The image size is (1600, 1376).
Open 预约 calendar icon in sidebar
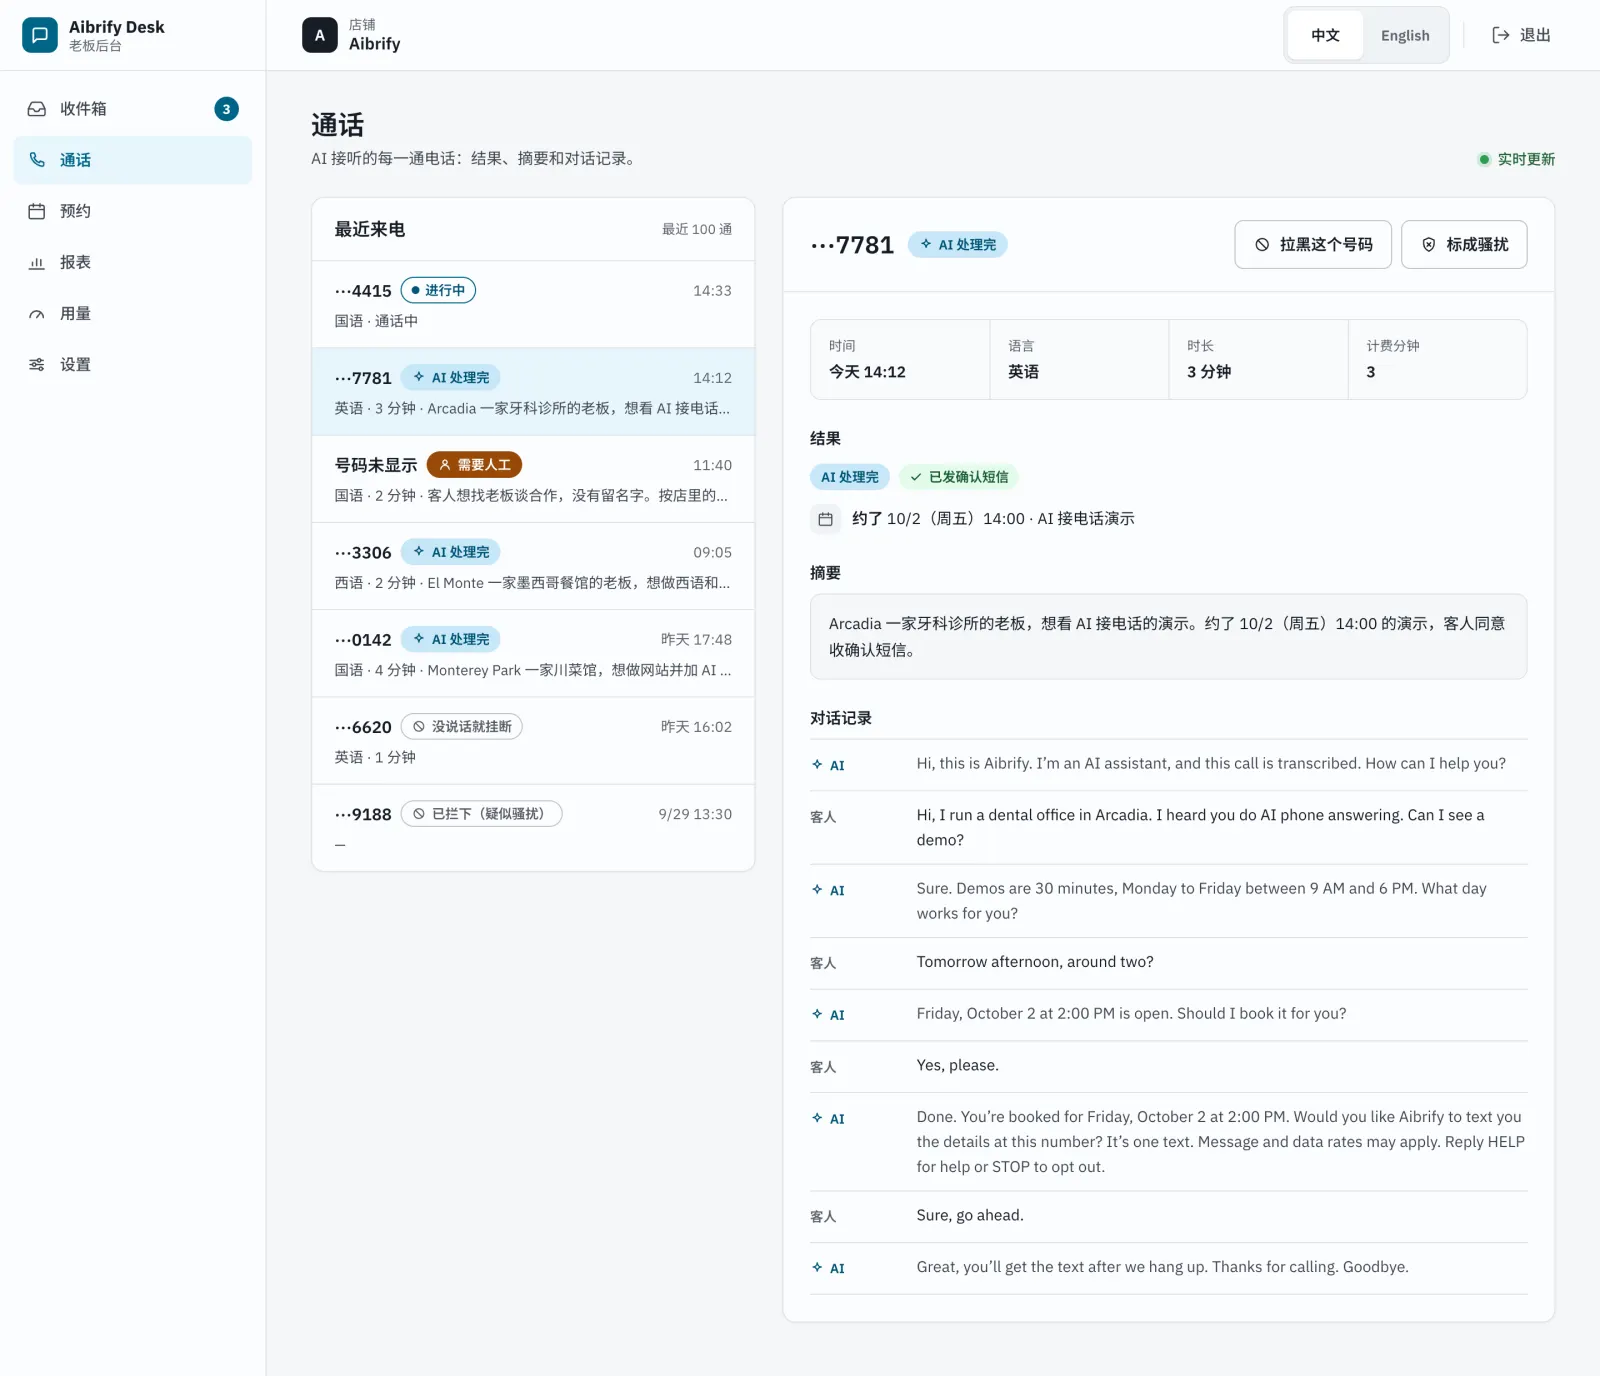click(x=37, y=211)
